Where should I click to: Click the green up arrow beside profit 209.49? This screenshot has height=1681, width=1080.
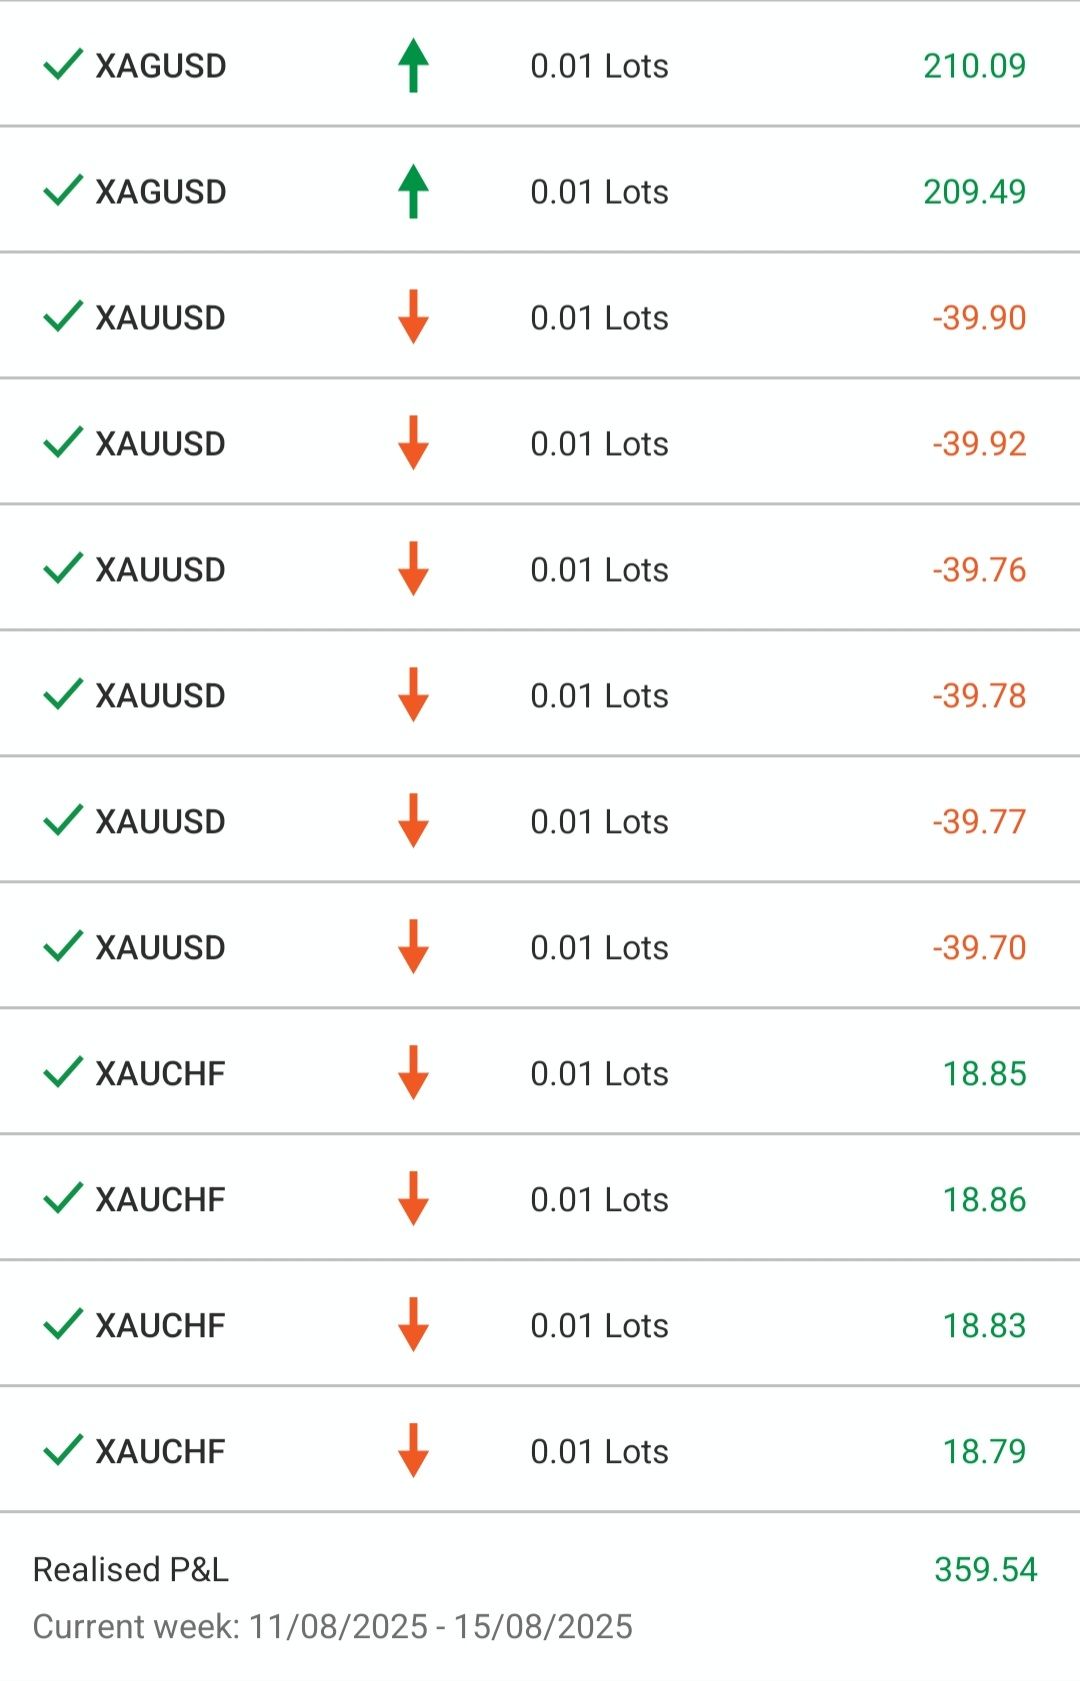click(413, 191)
